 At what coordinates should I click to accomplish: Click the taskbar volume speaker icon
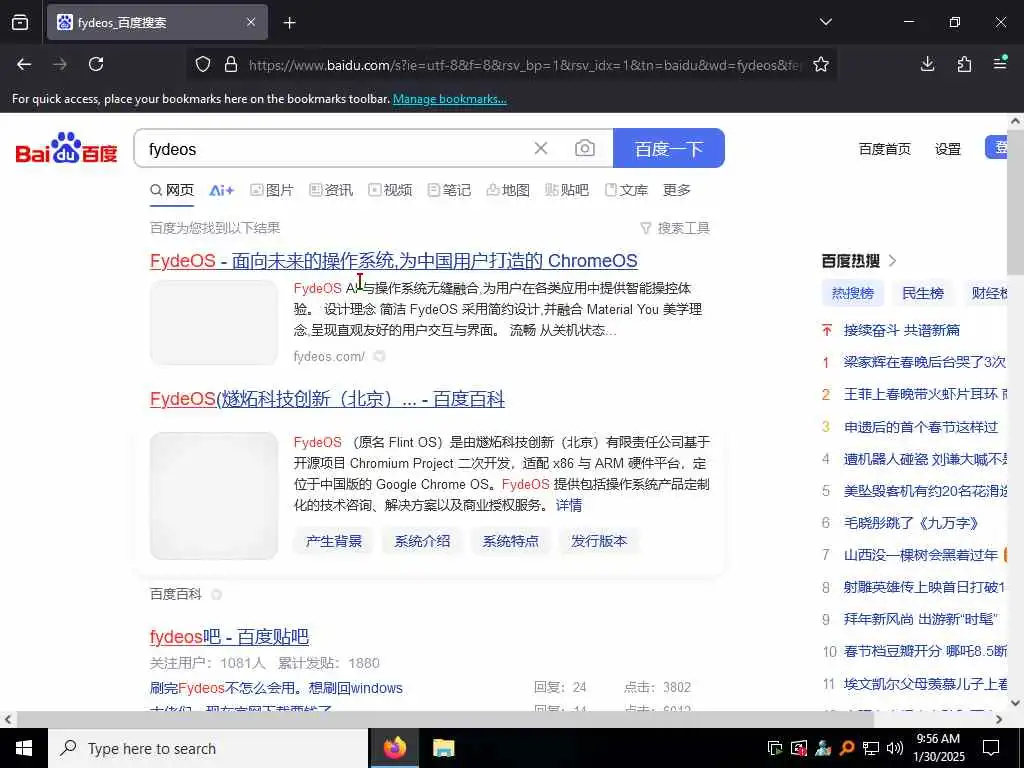coord(895,748)
